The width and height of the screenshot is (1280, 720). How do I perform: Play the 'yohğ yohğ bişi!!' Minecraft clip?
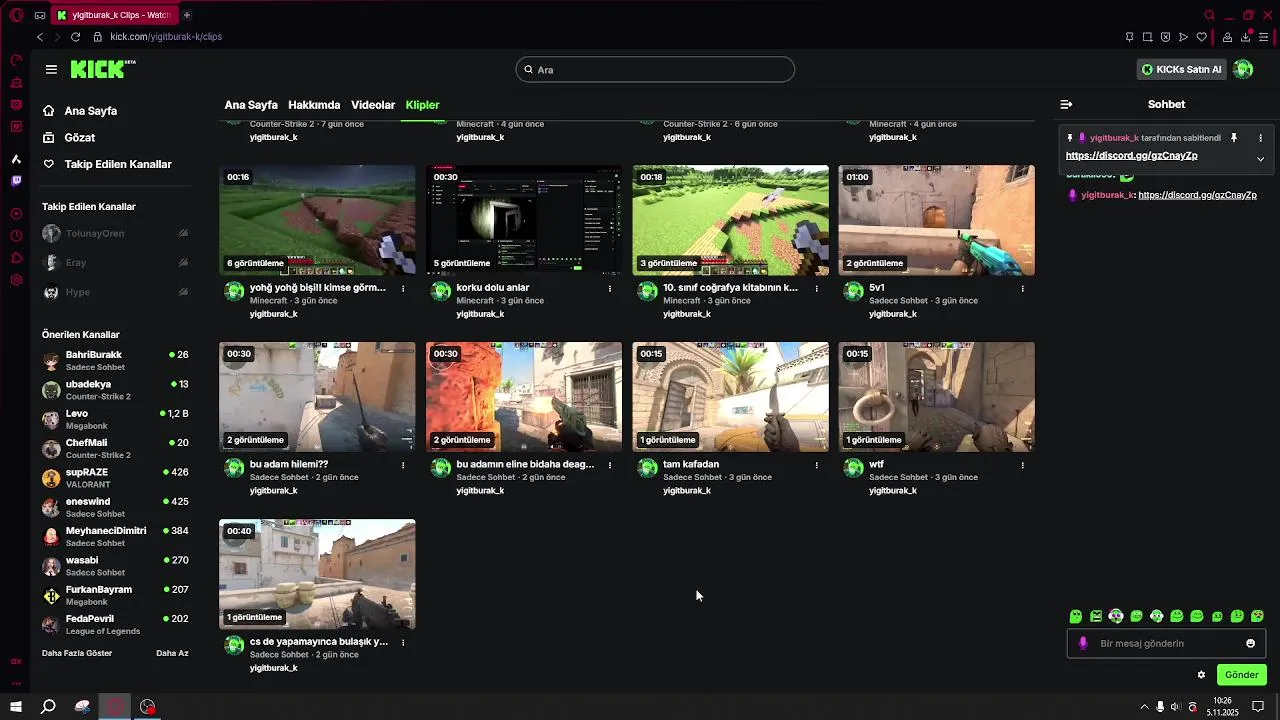[x=317, y=220]
